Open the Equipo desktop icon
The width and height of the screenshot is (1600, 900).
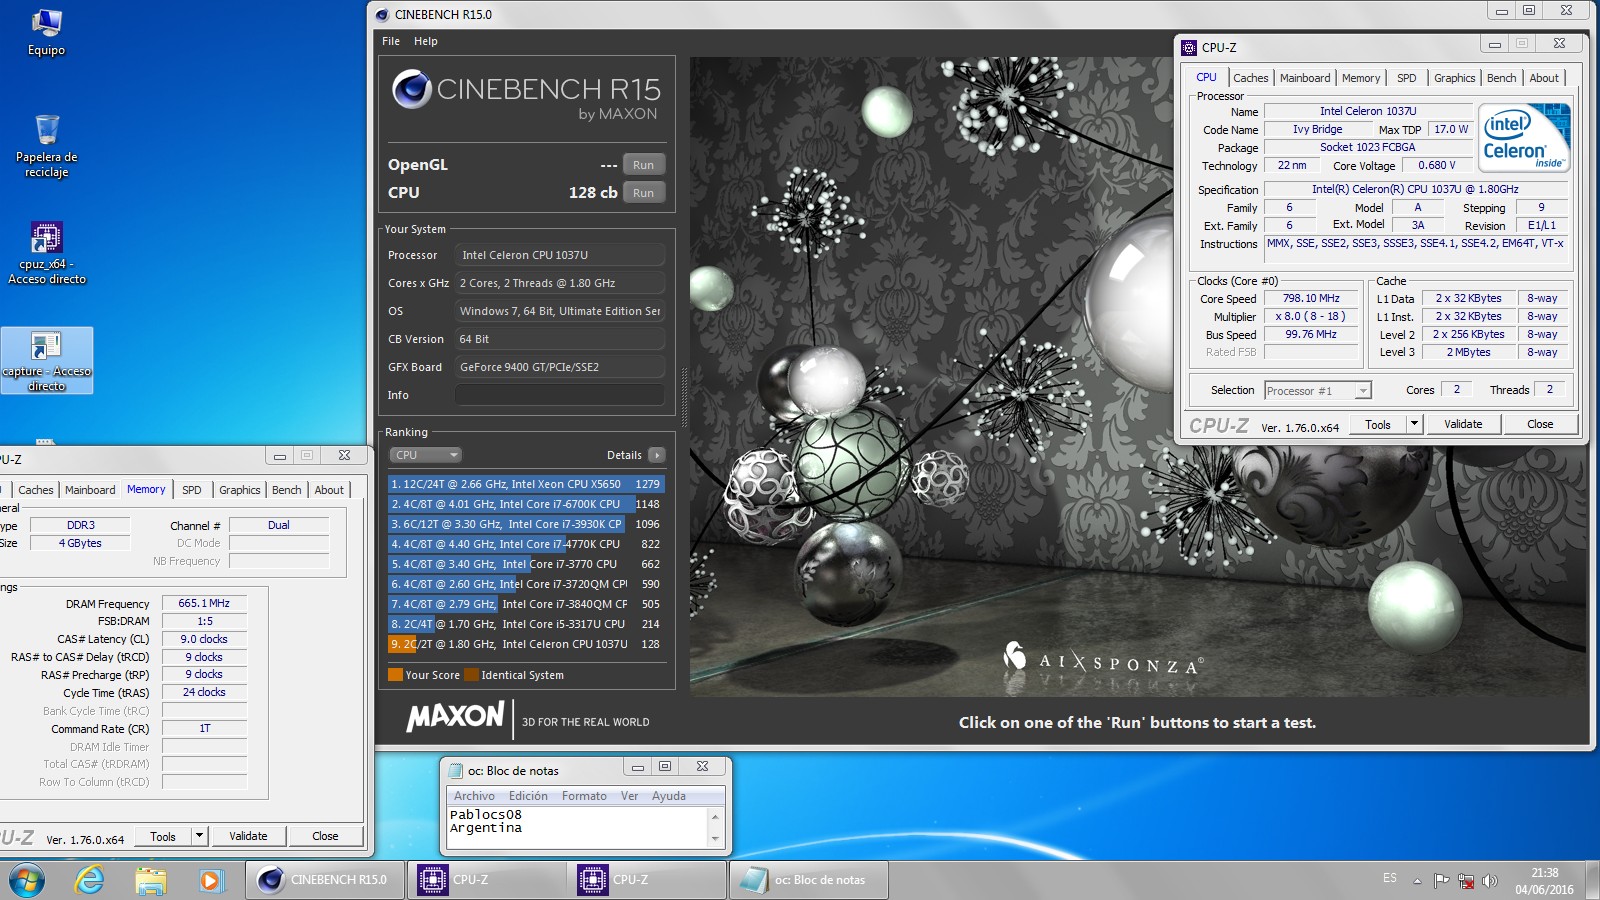pyautogui.click(x=46, y=33)
